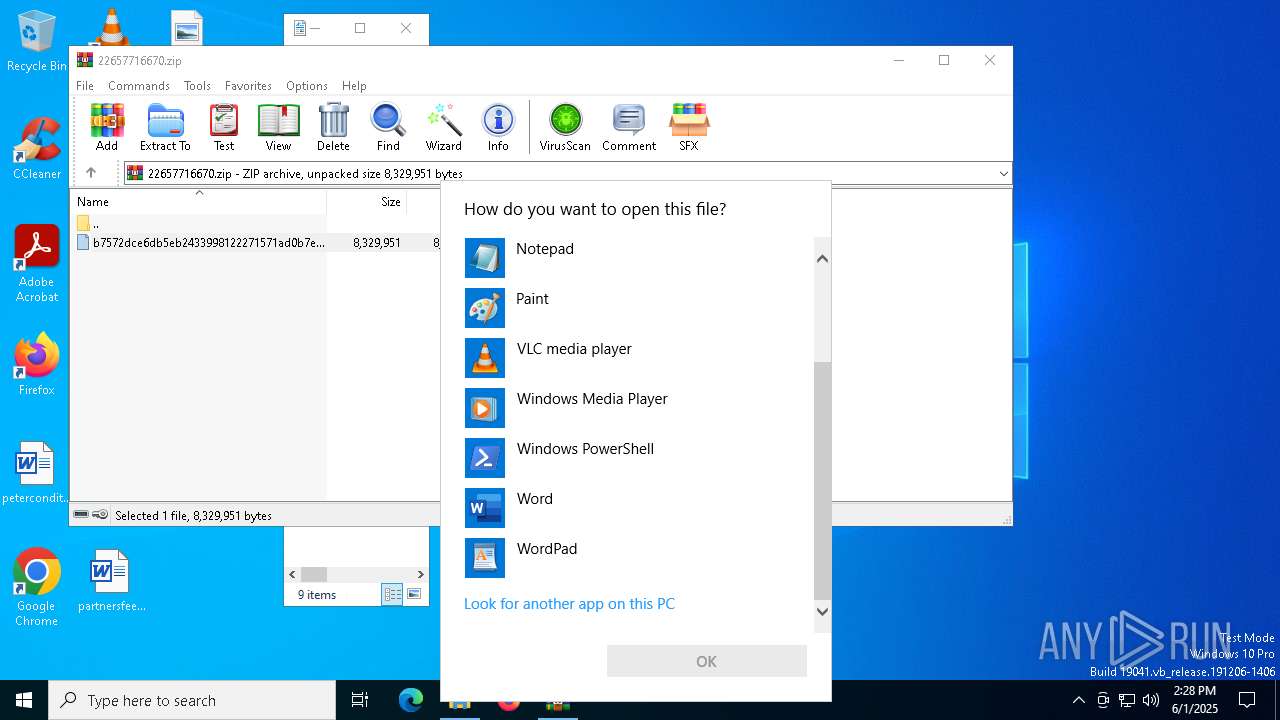Click the OK button in dialog
Viewport: 1280px width, 720px height.
pyautogui.click(x=706, y=661)
